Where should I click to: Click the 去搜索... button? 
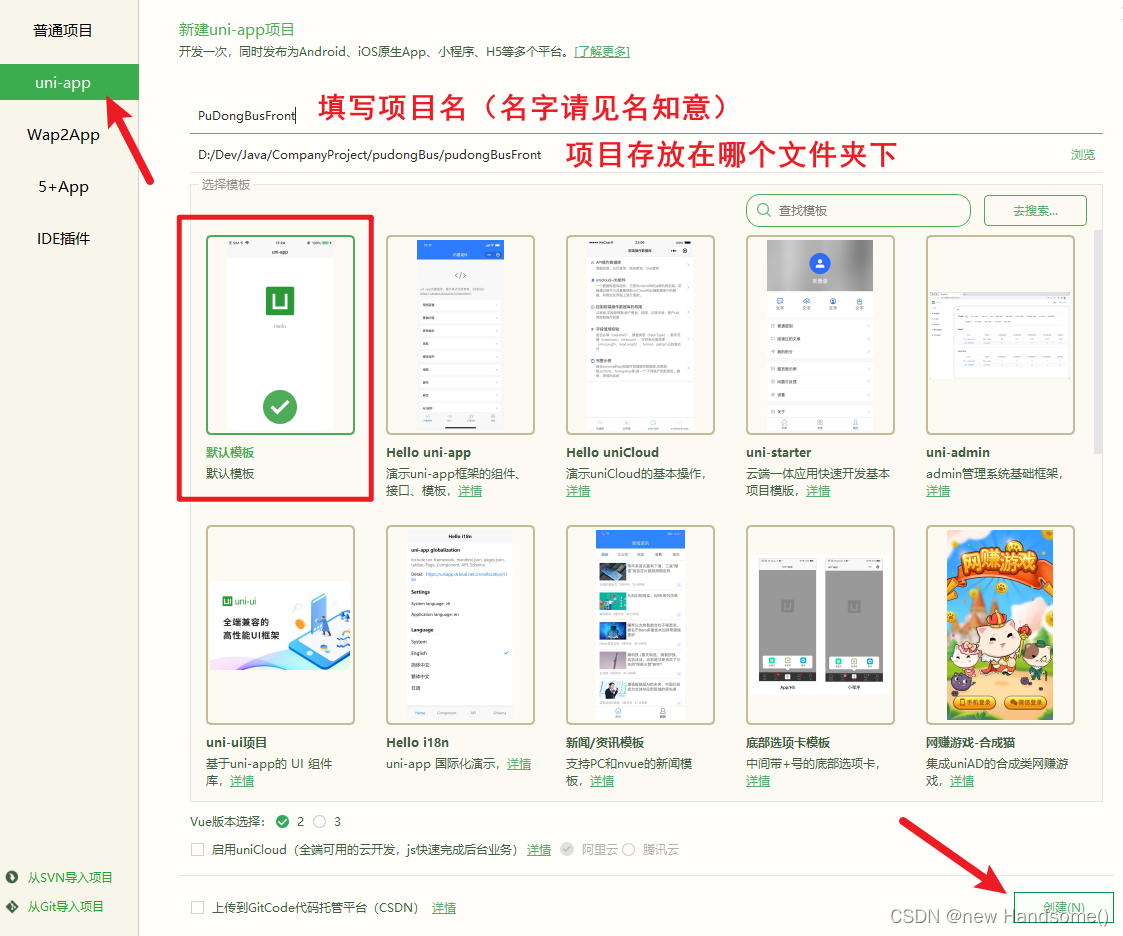click(1035, 211)
